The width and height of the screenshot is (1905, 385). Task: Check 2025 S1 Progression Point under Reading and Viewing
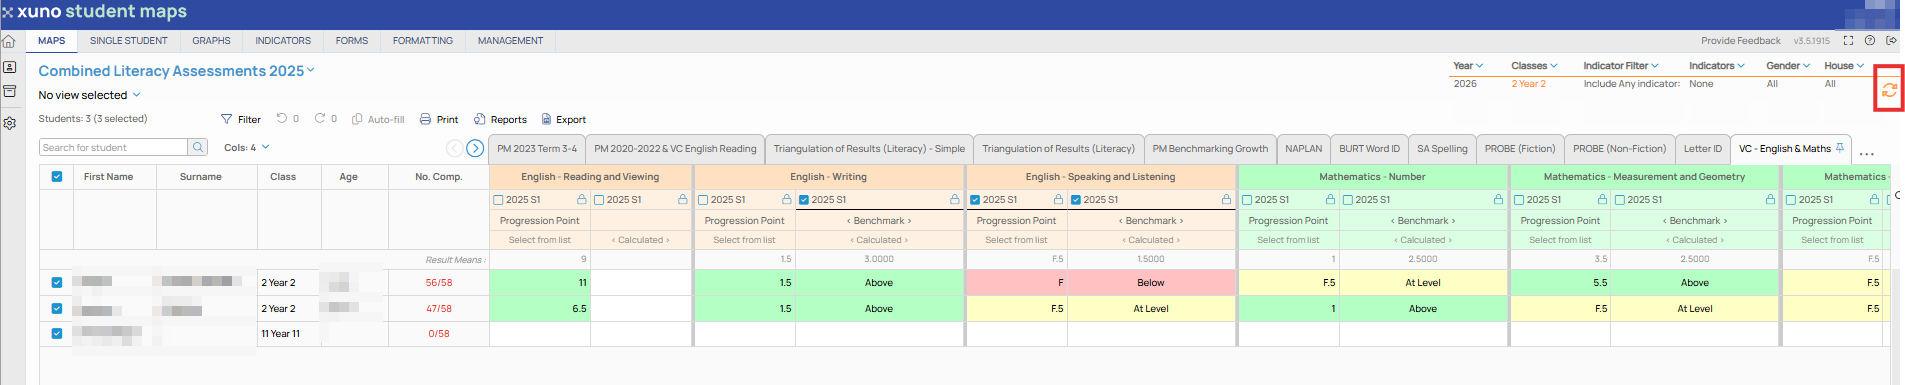498,200
